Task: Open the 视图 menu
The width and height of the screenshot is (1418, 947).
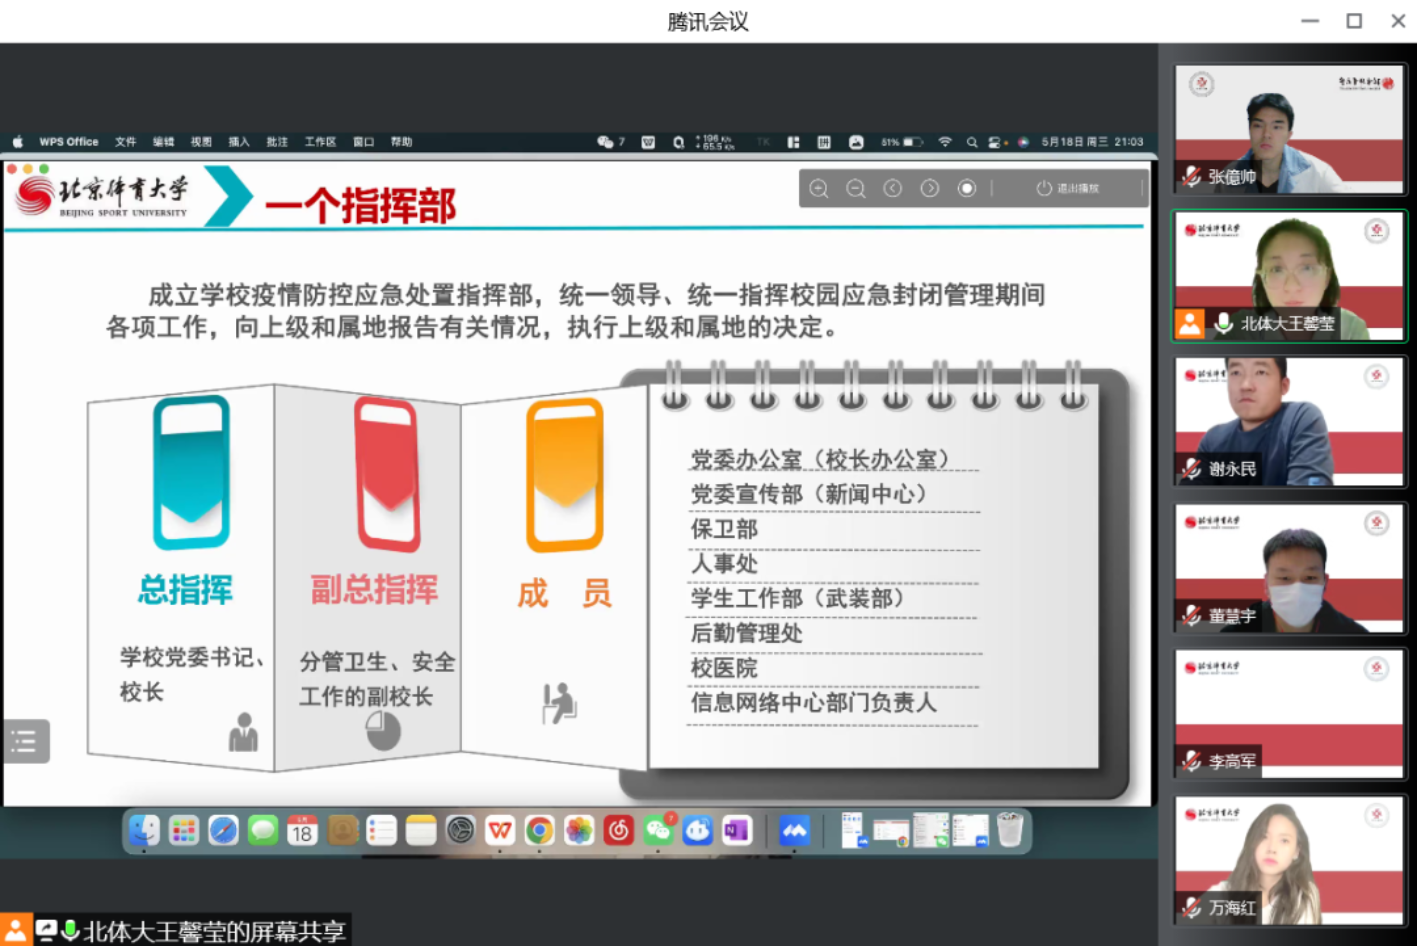Action: pyautogui.click(x=202, y=142)
